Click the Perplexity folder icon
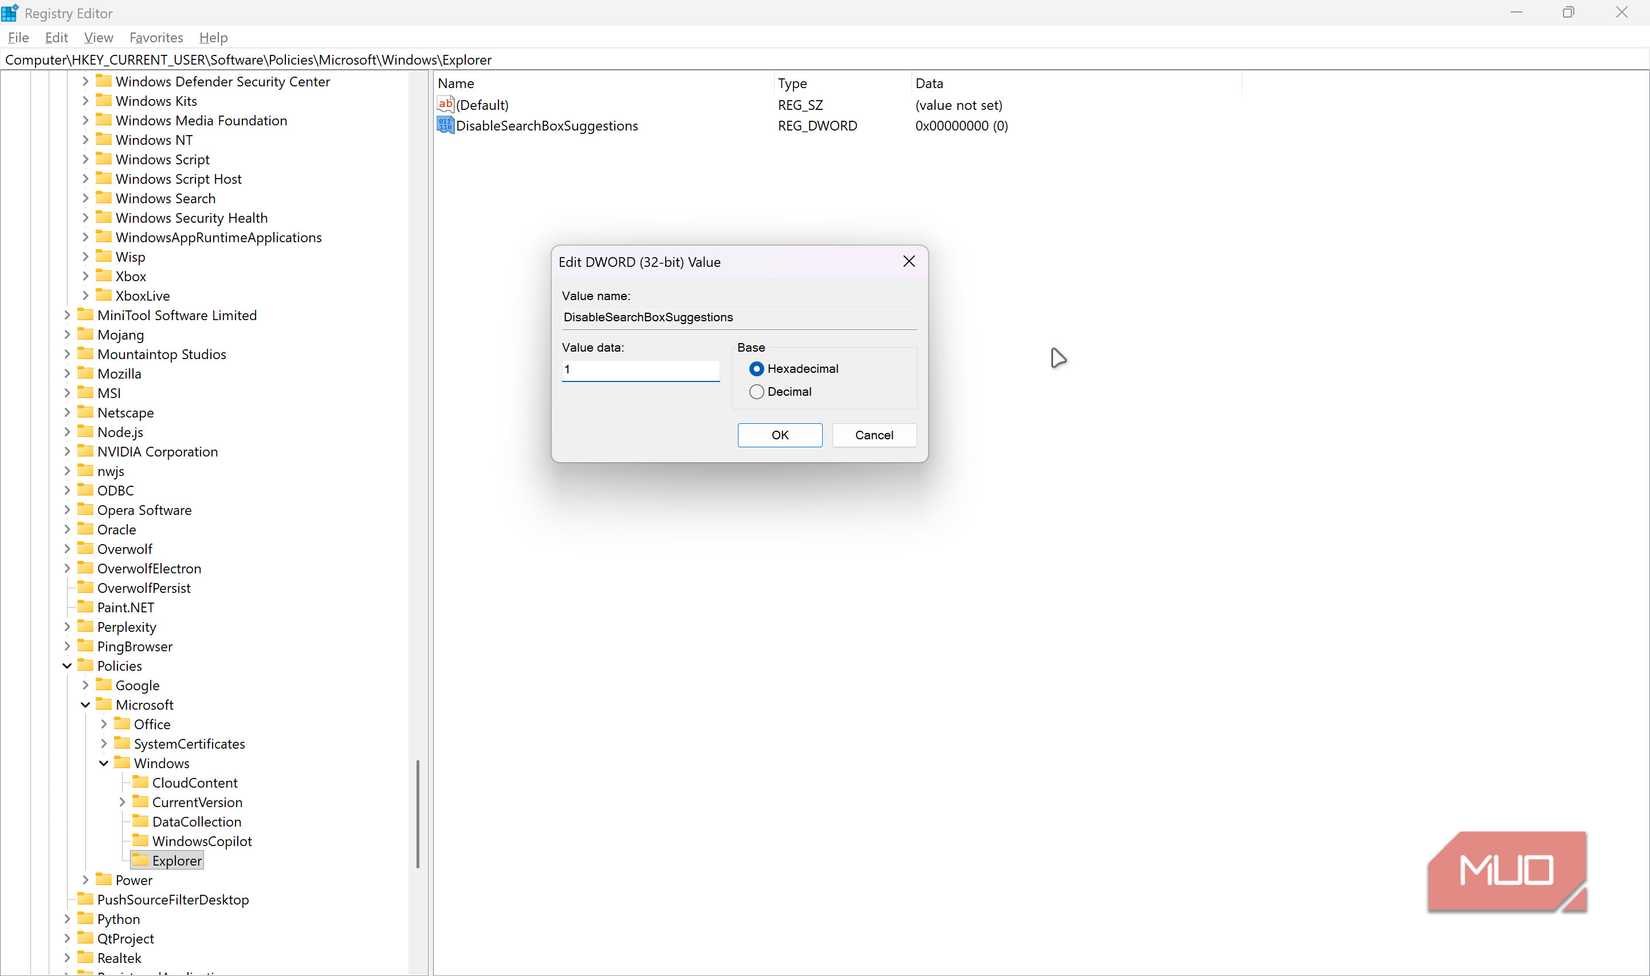1650x976 pixels. [x=85, y=626]
